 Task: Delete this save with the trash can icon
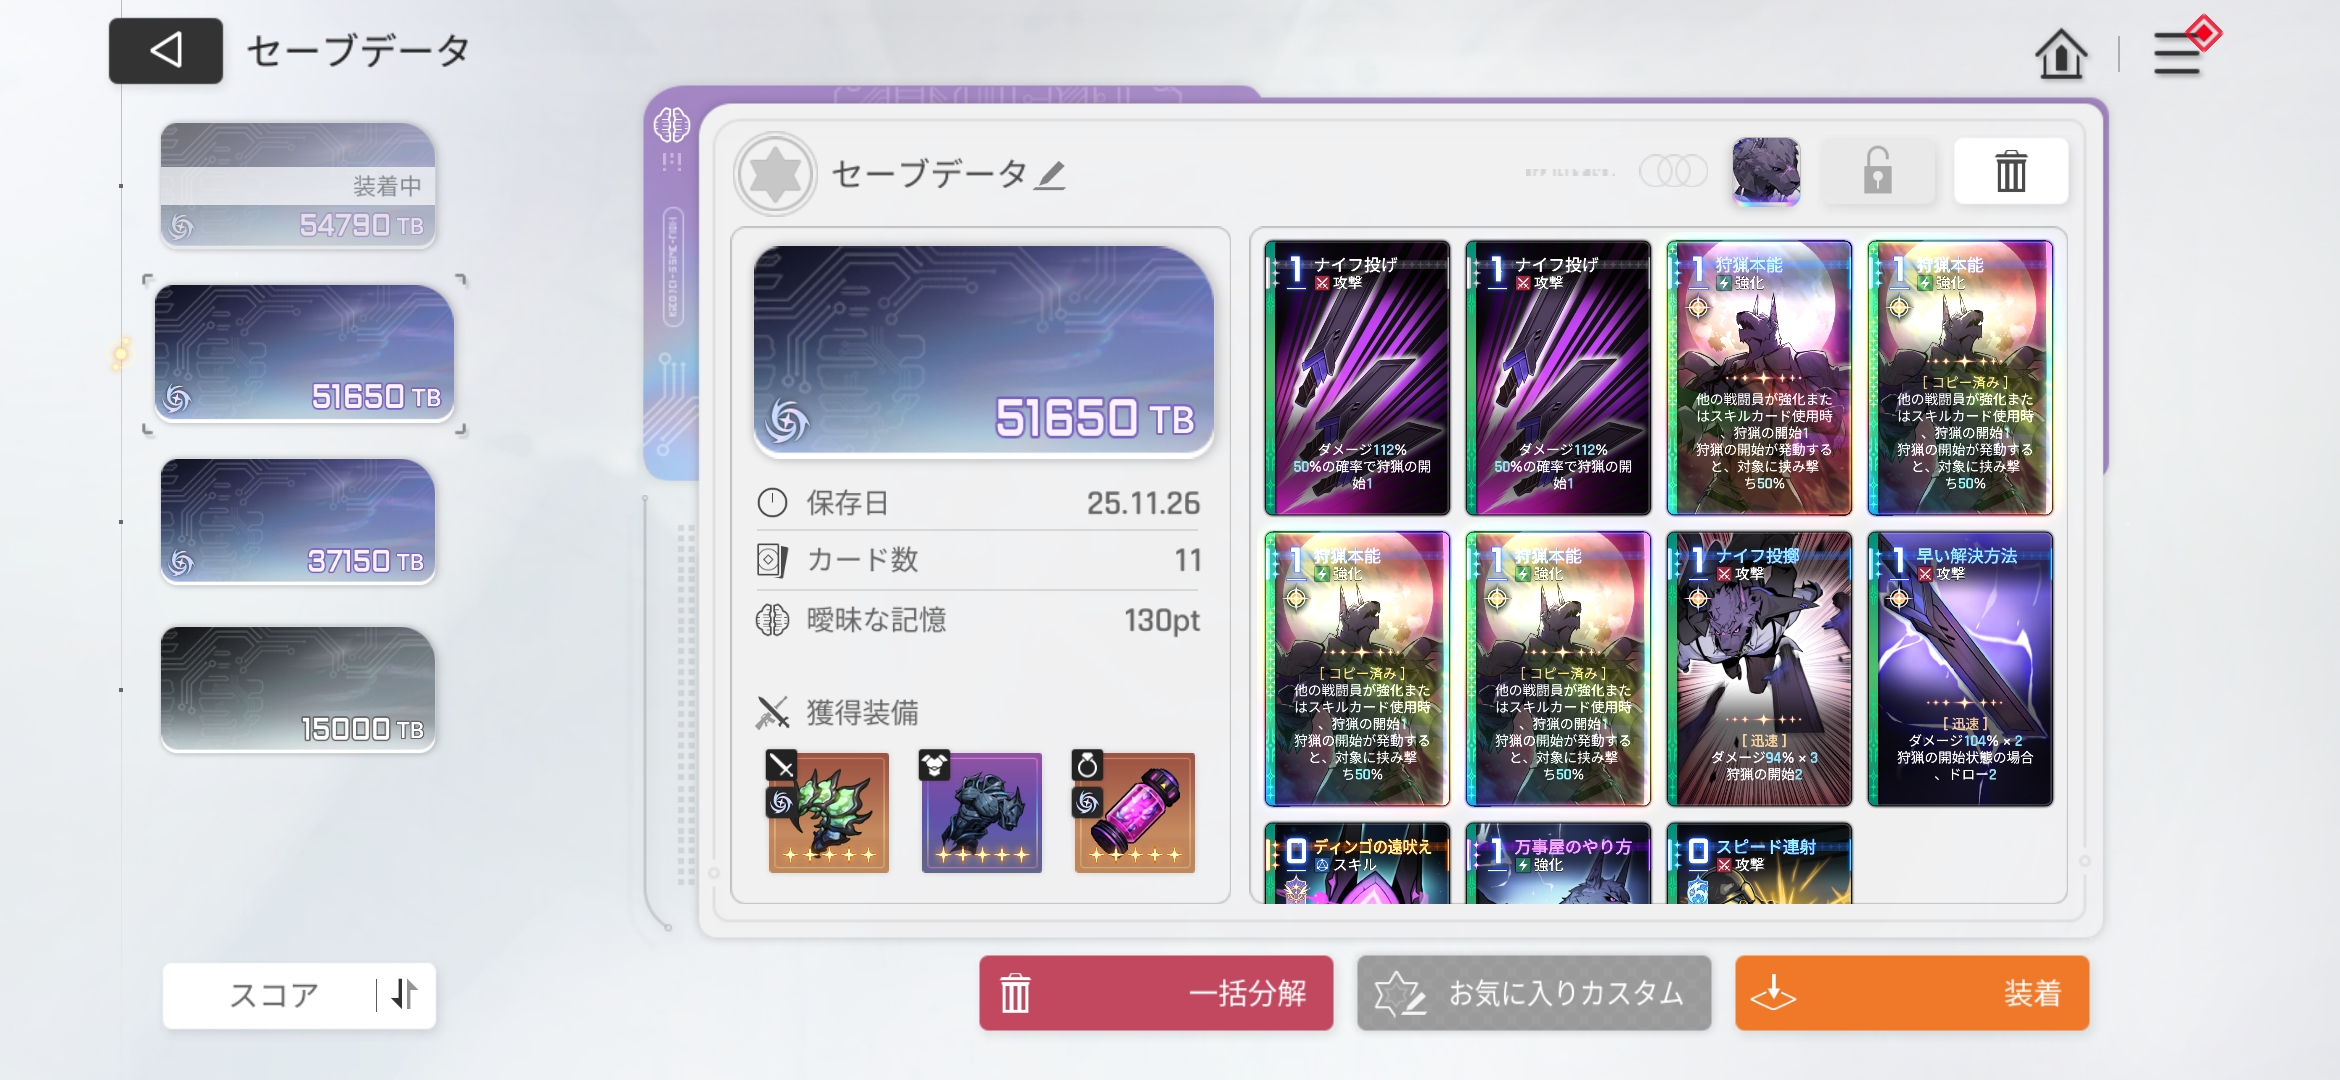pyautogui.click(x=2011, y=172)
